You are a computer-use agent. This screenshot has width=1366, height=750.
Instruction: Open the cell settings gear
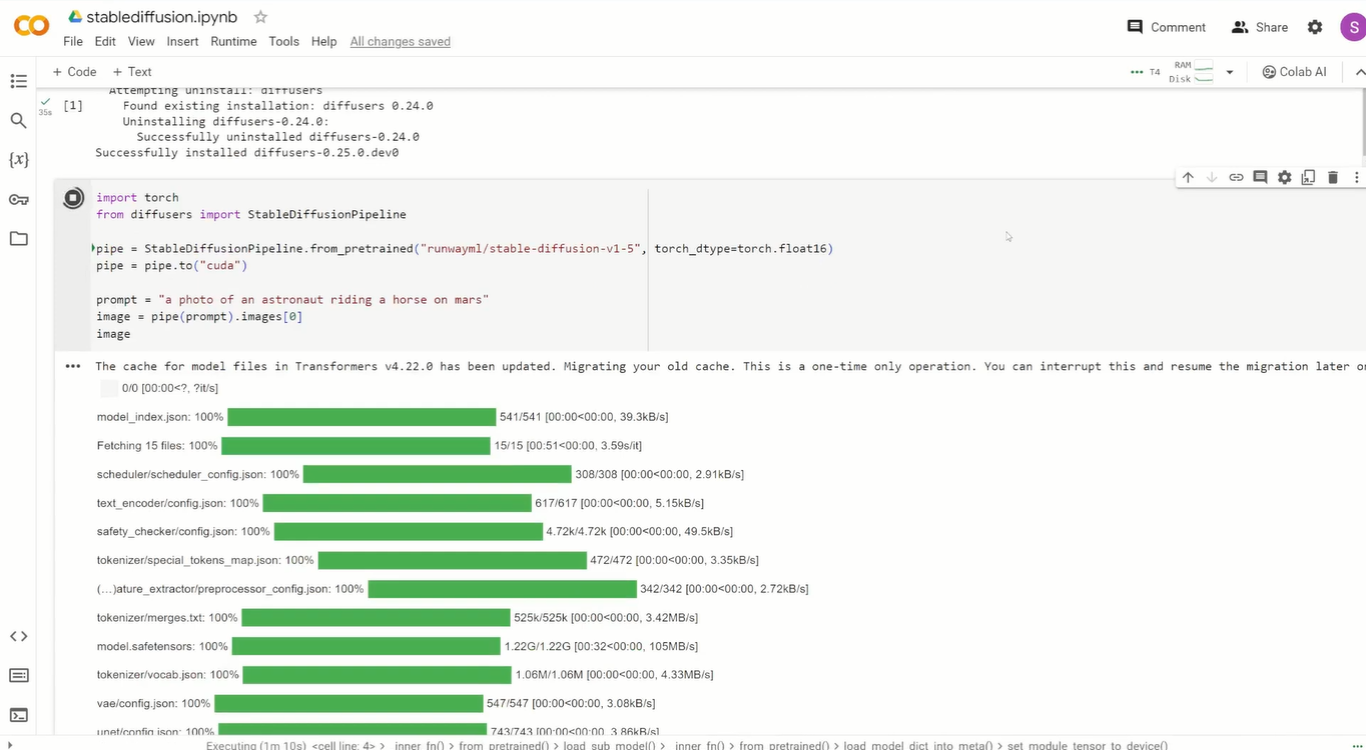click(1284, 177)
